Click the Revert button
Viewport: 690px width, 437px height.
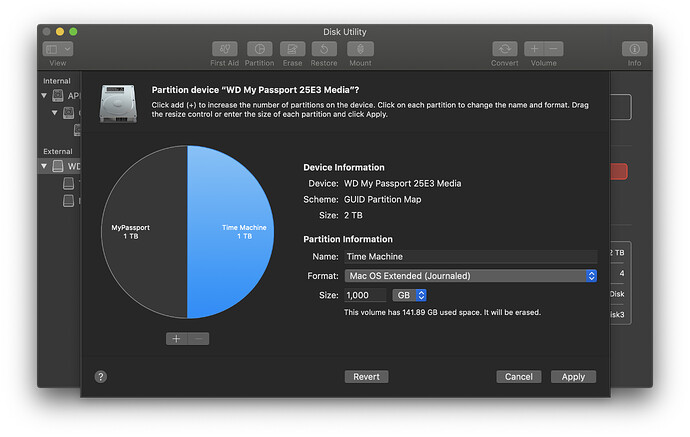point(366,377)
